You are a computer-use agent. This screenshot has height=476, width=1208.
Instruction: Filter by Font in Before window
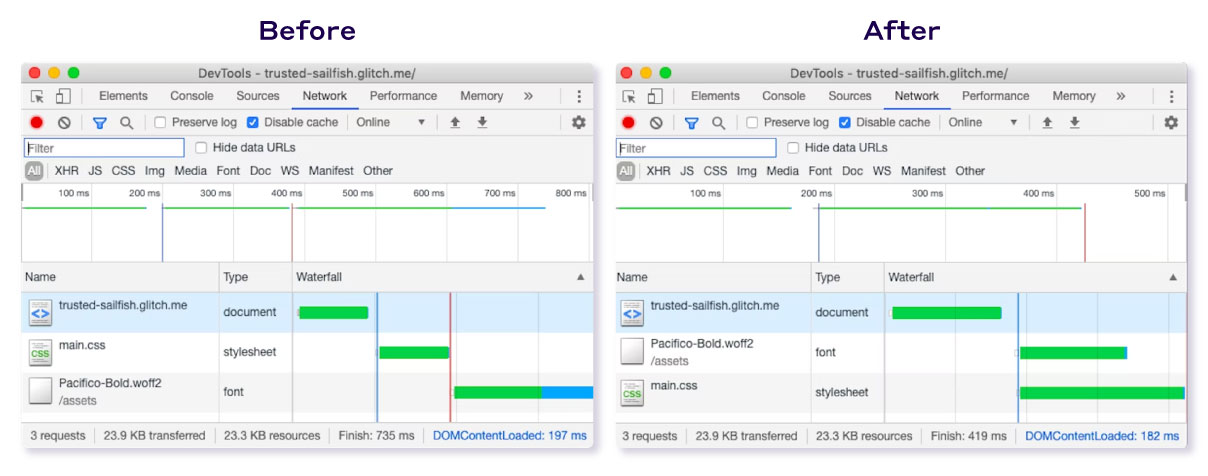coord(228,171)
